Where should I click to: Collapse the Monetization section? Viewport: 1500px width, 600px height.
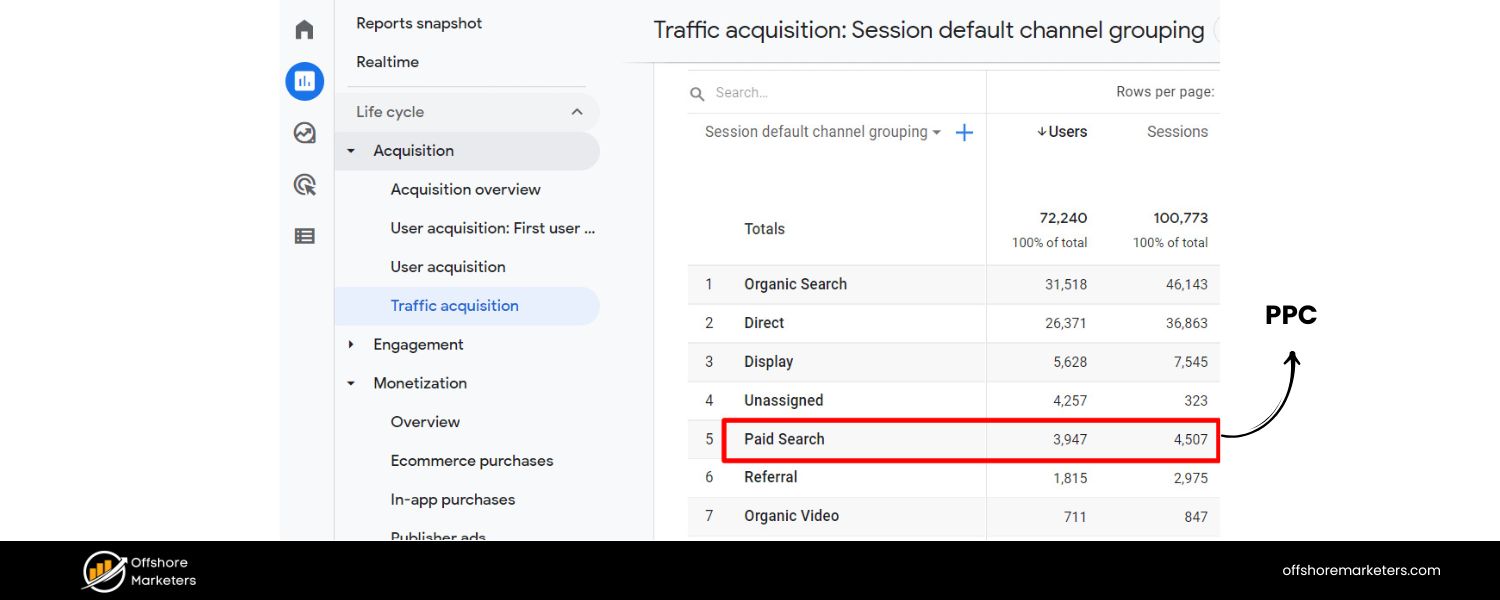[351, 382]
